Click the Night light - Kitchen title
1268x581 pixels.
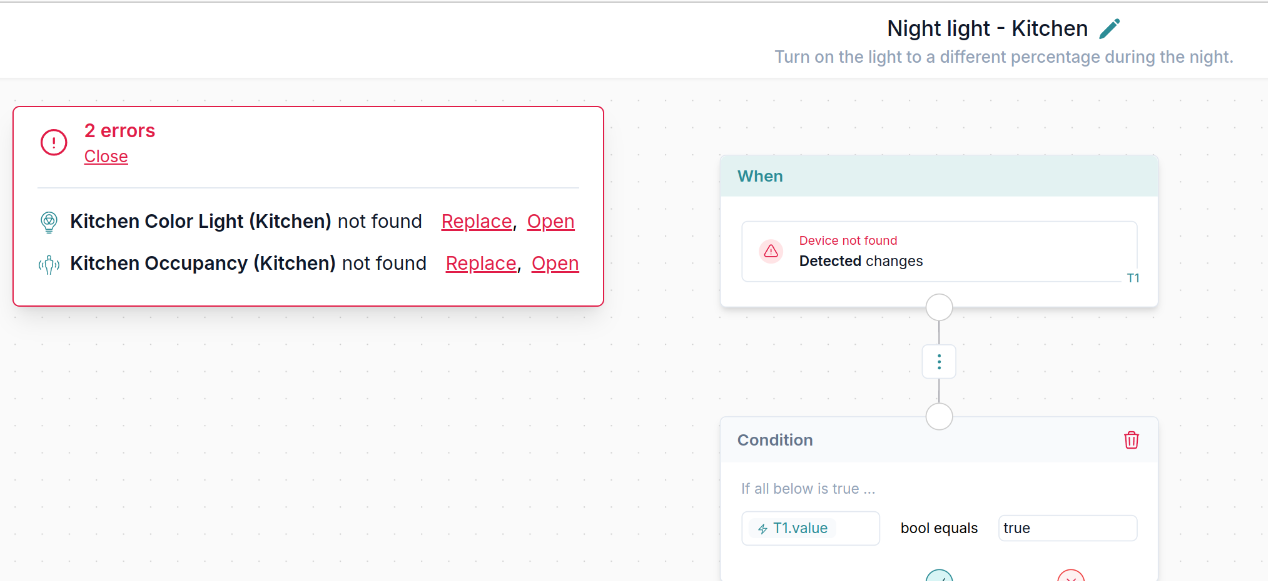987,29
